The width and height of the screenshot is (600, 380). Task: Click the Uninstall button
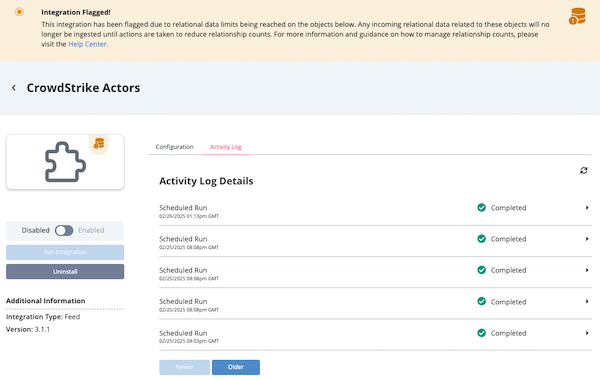pos(65,271)
